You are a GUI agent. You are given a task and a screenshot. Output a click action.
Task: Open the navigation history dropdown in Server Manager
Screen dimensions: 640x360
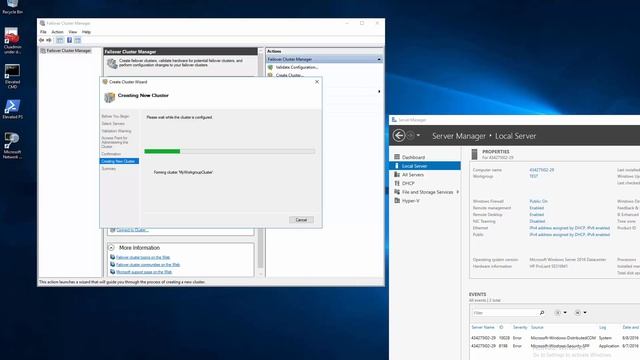click(418, 135)
